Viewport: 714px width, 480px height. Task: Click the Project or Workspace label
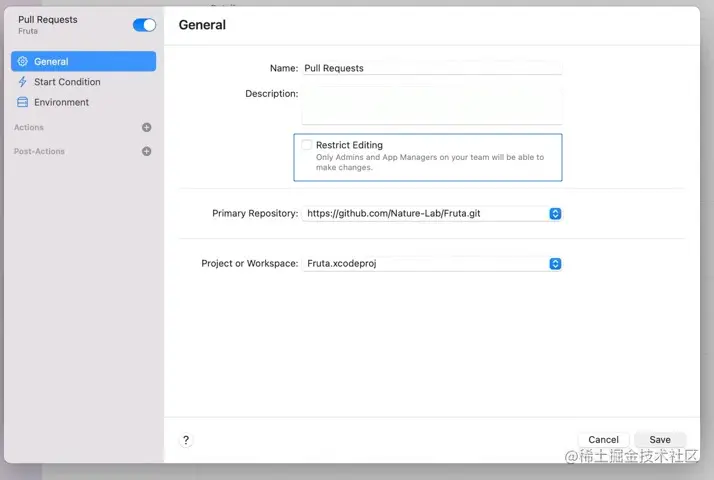click(x=250, y=264)
